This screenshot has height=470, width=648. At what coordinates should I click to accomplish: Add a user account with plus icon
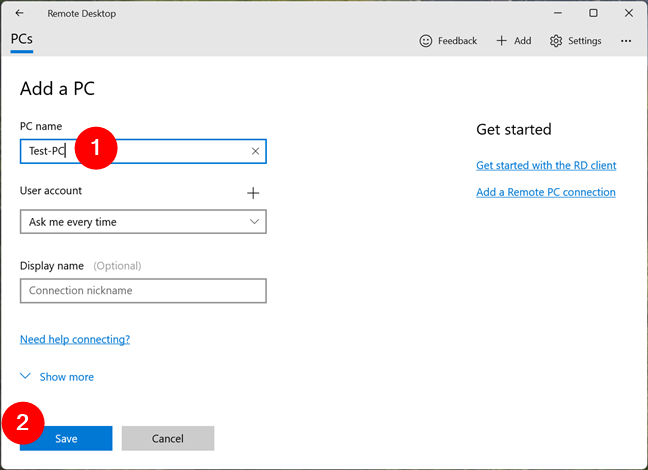(x=253, y=193)
